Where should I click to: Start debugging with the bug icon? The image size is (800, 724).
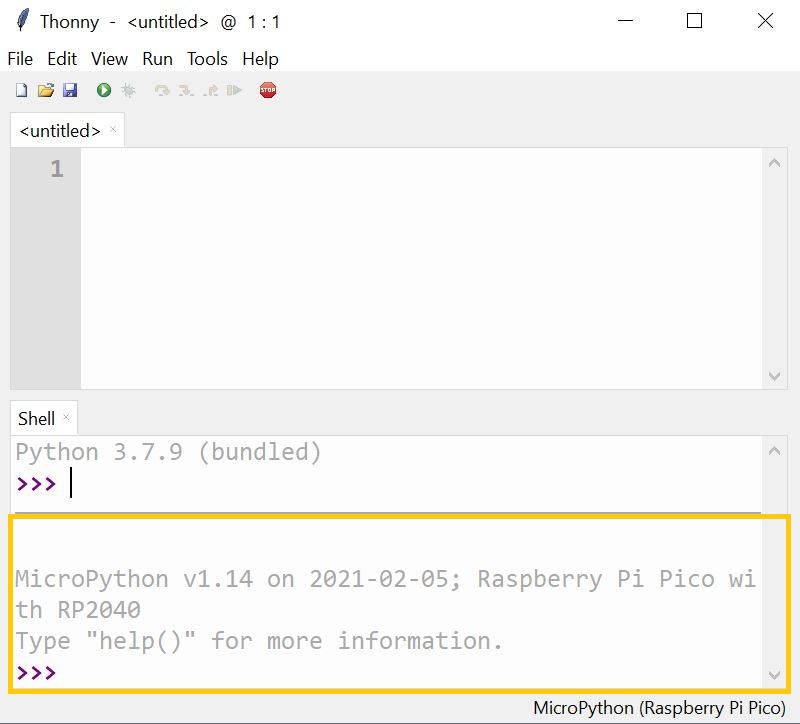[x=128, y=91]
